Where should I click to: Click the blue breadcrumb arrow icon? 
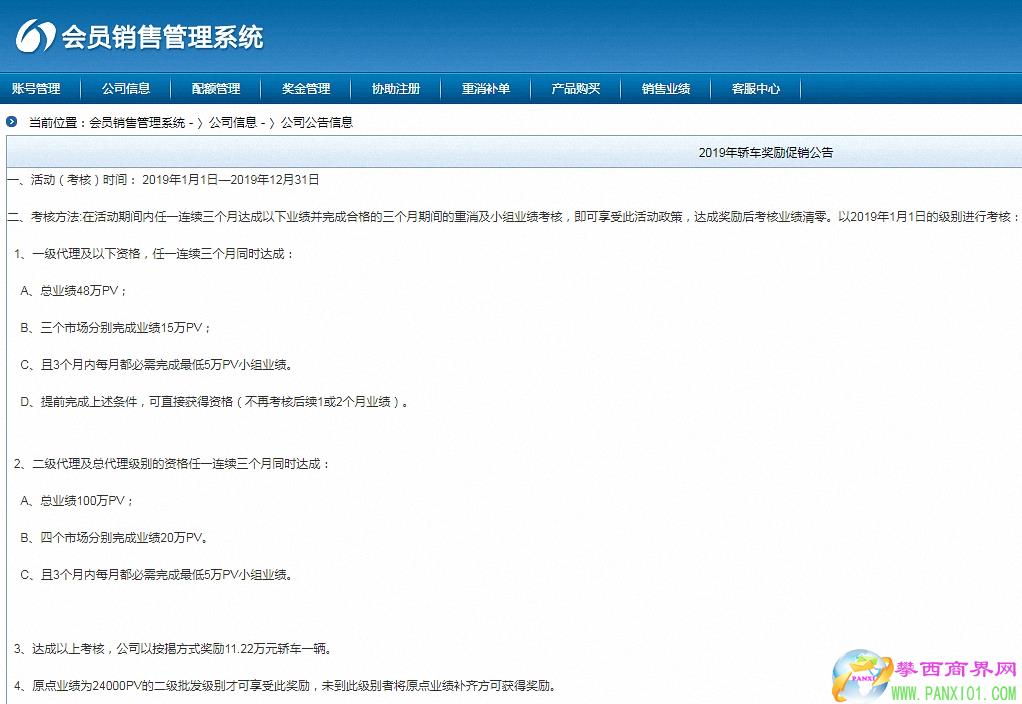pos(12,122)
